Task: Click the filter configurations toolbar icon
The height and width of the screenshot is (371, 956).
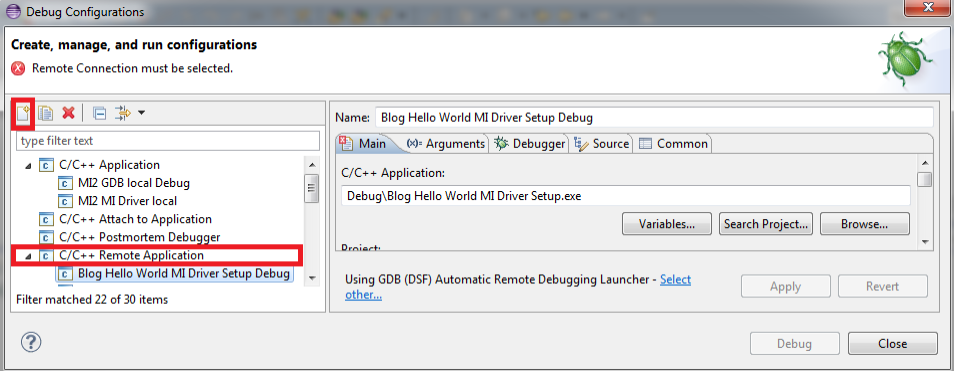Action: (123, 113)
